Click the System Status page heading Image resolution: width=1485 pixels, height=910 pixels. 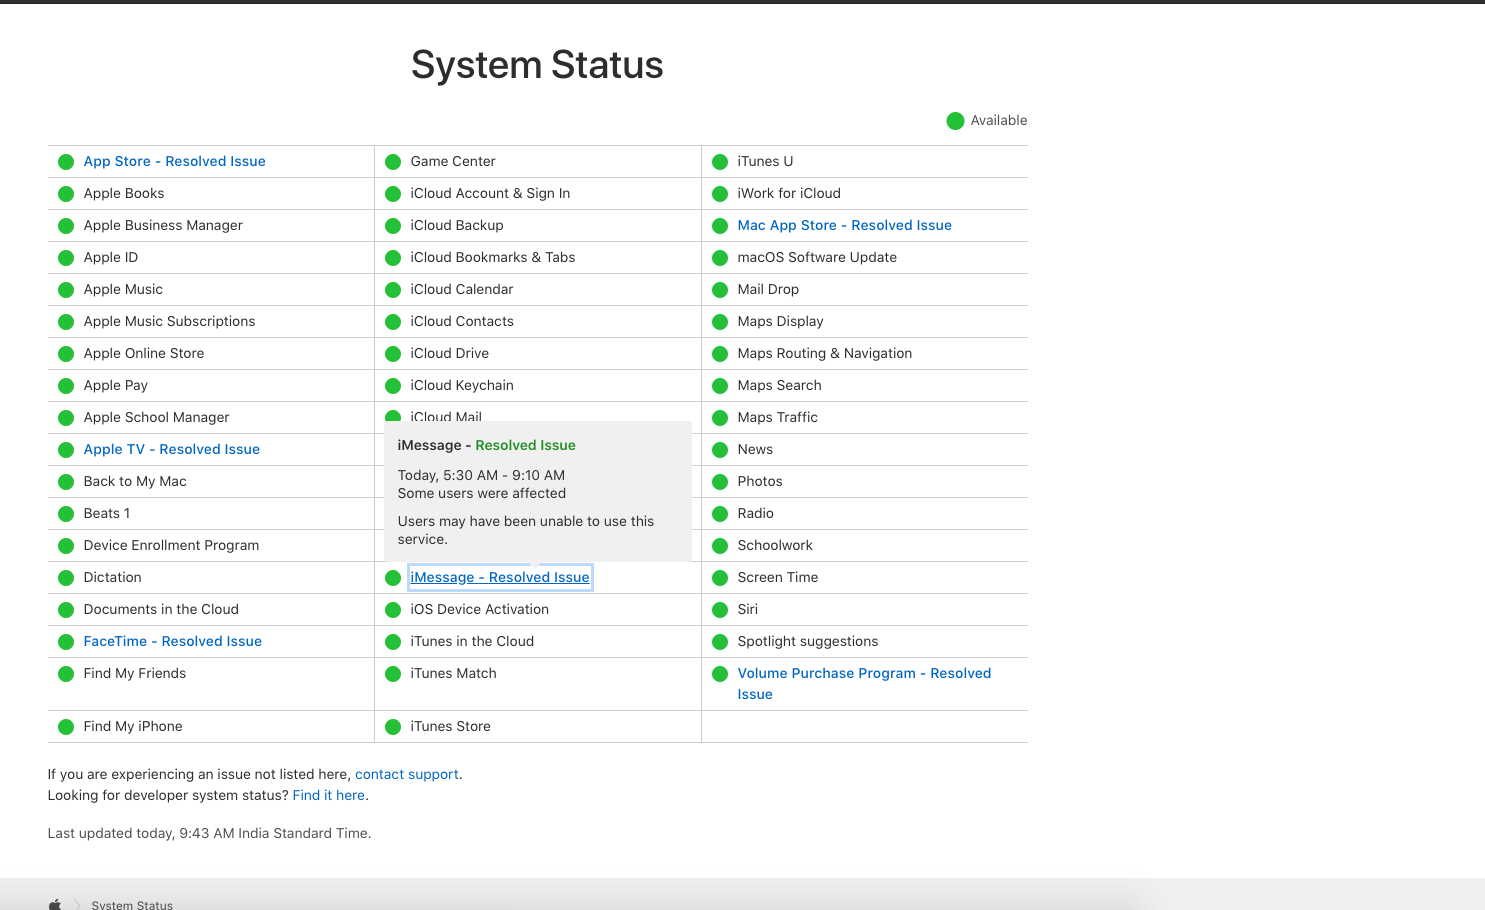click(537, 65)
